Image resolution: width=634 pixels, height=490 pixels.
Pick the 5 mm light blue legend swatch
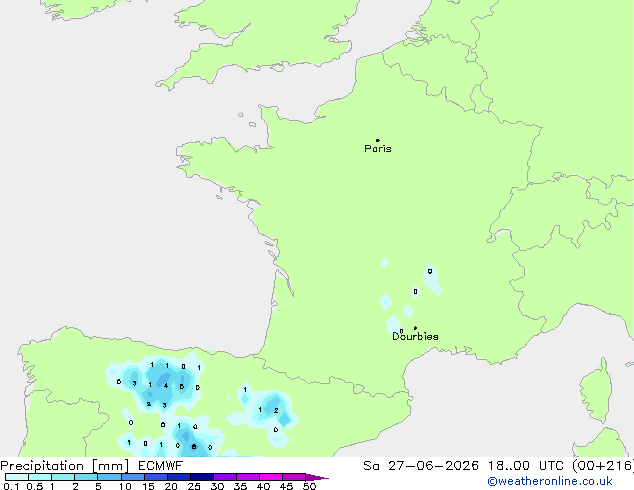pyautogui.click(x=109, y=477)
